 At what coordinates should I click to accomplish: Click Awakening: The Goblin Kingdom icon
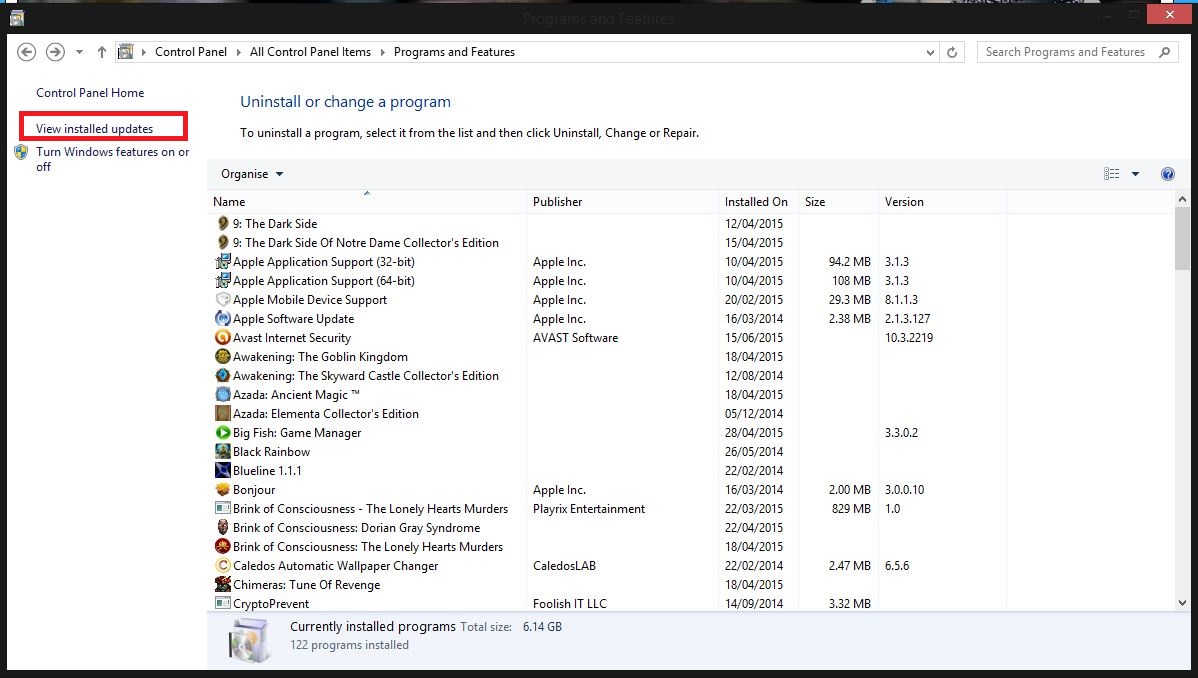pos(222,356)
